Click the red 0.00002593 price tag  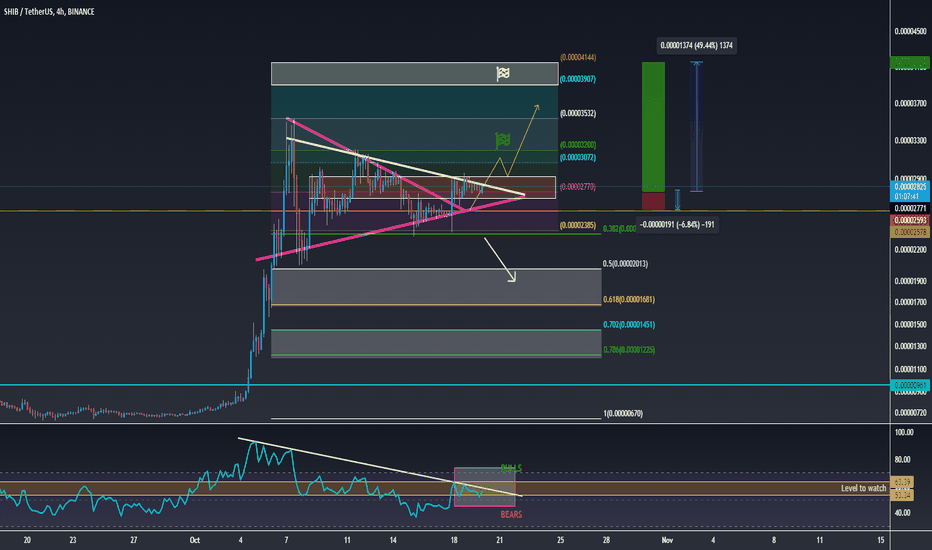[910, 221]
